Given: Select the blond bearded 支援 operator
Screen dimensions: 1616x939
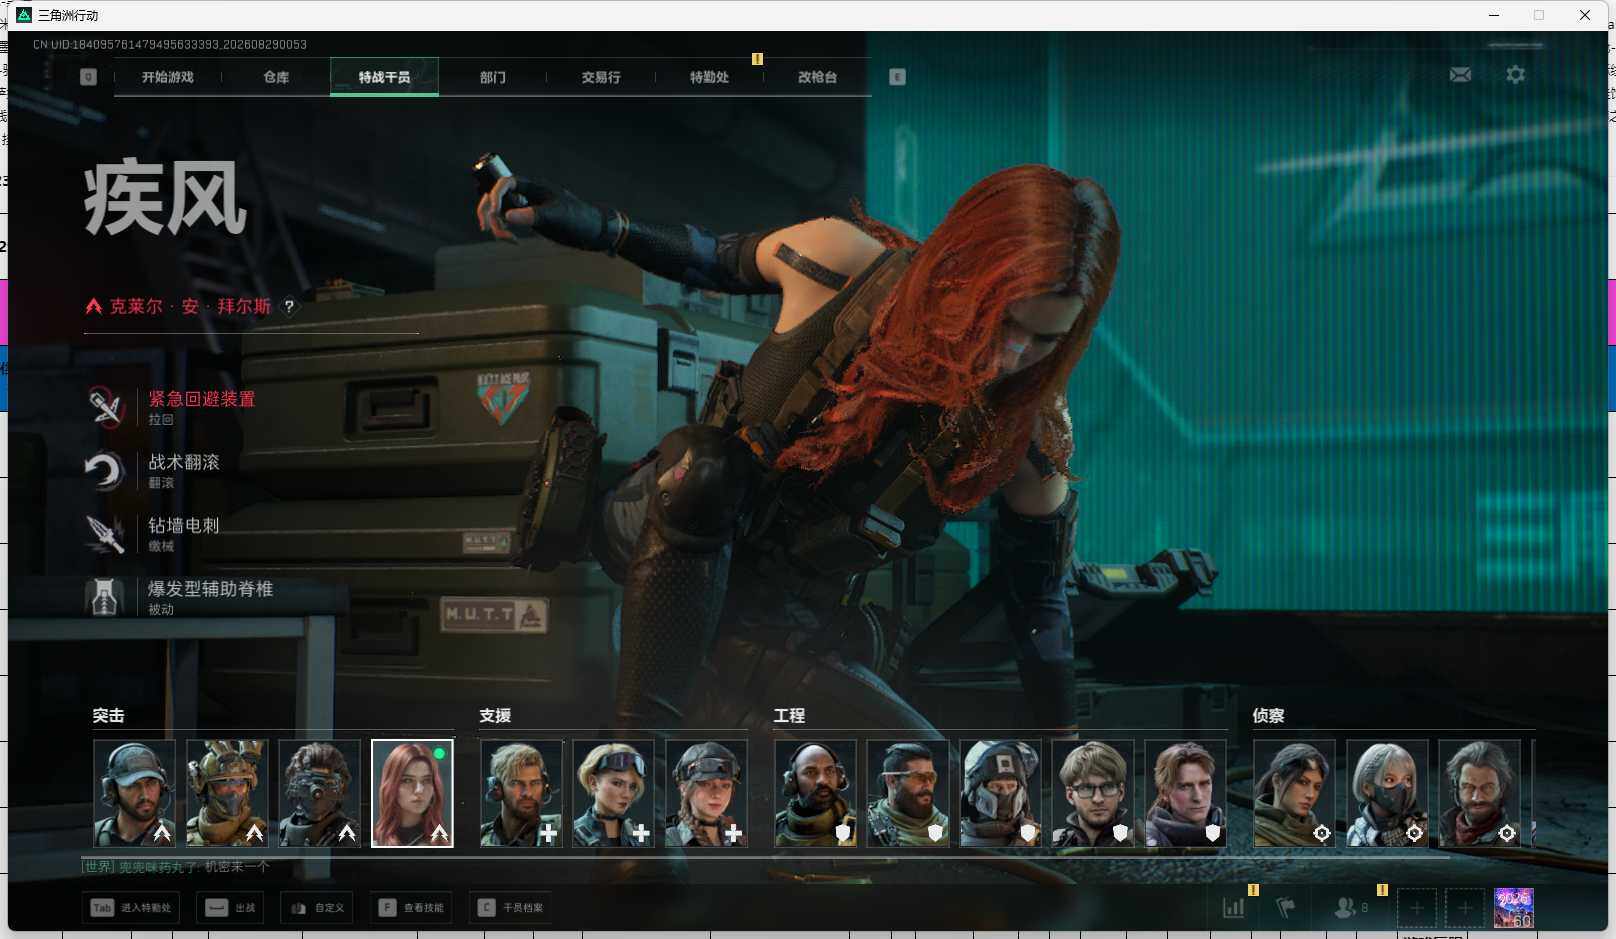Looking at the screenshot, I should (x=521, y=793).
